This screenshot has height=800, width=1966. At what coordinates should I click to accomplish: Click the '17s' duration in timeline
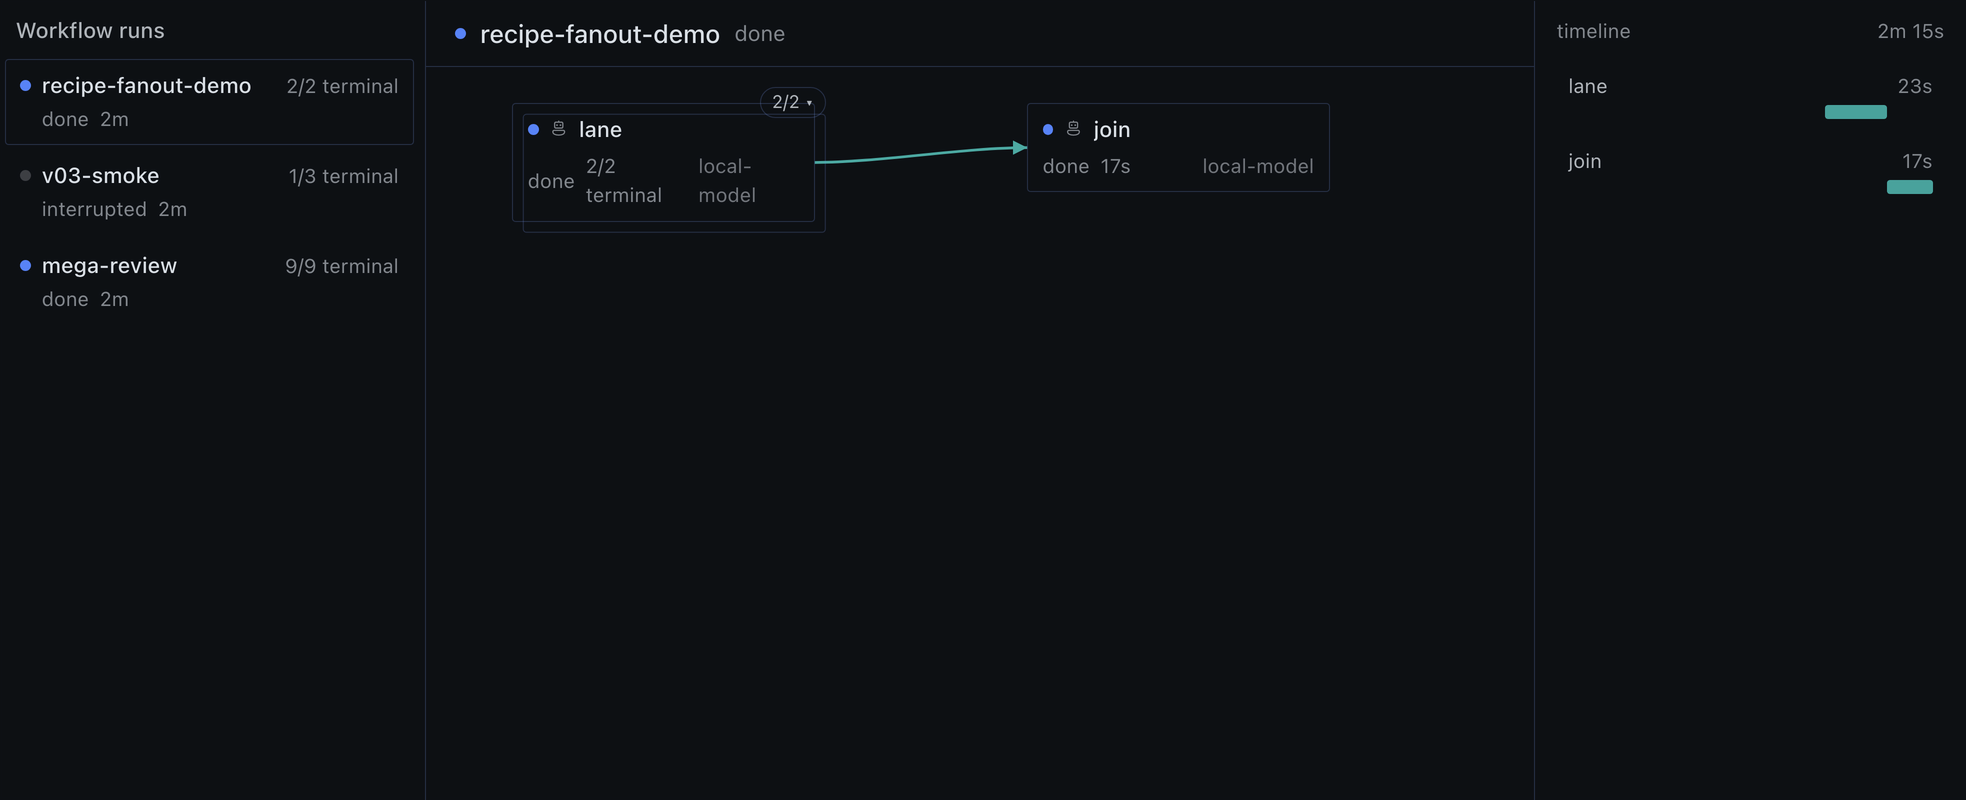coord(1917,161)
